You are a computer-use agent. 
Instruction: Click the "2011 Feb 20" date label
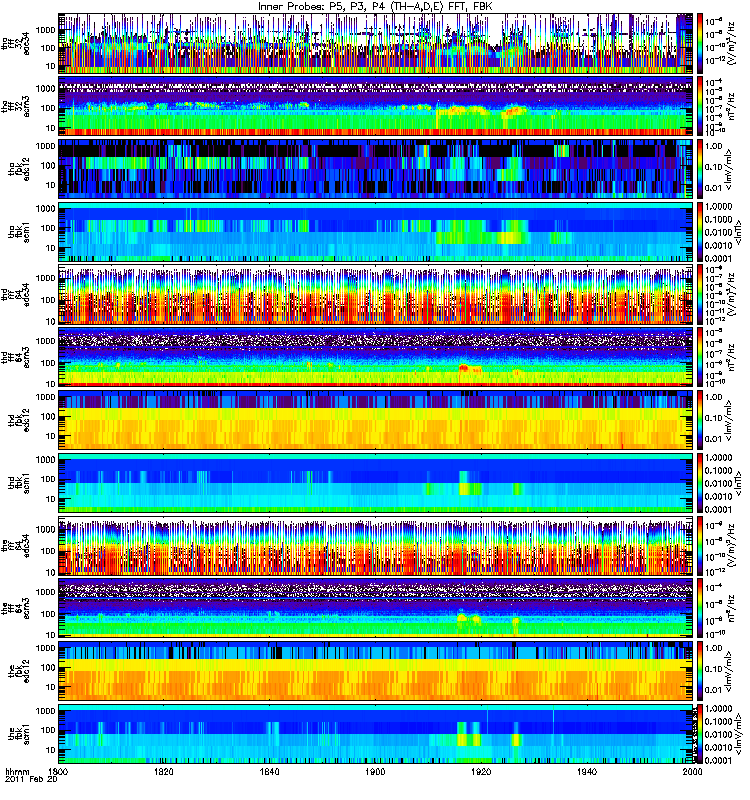pyautogui.click(x=31, y=780)
